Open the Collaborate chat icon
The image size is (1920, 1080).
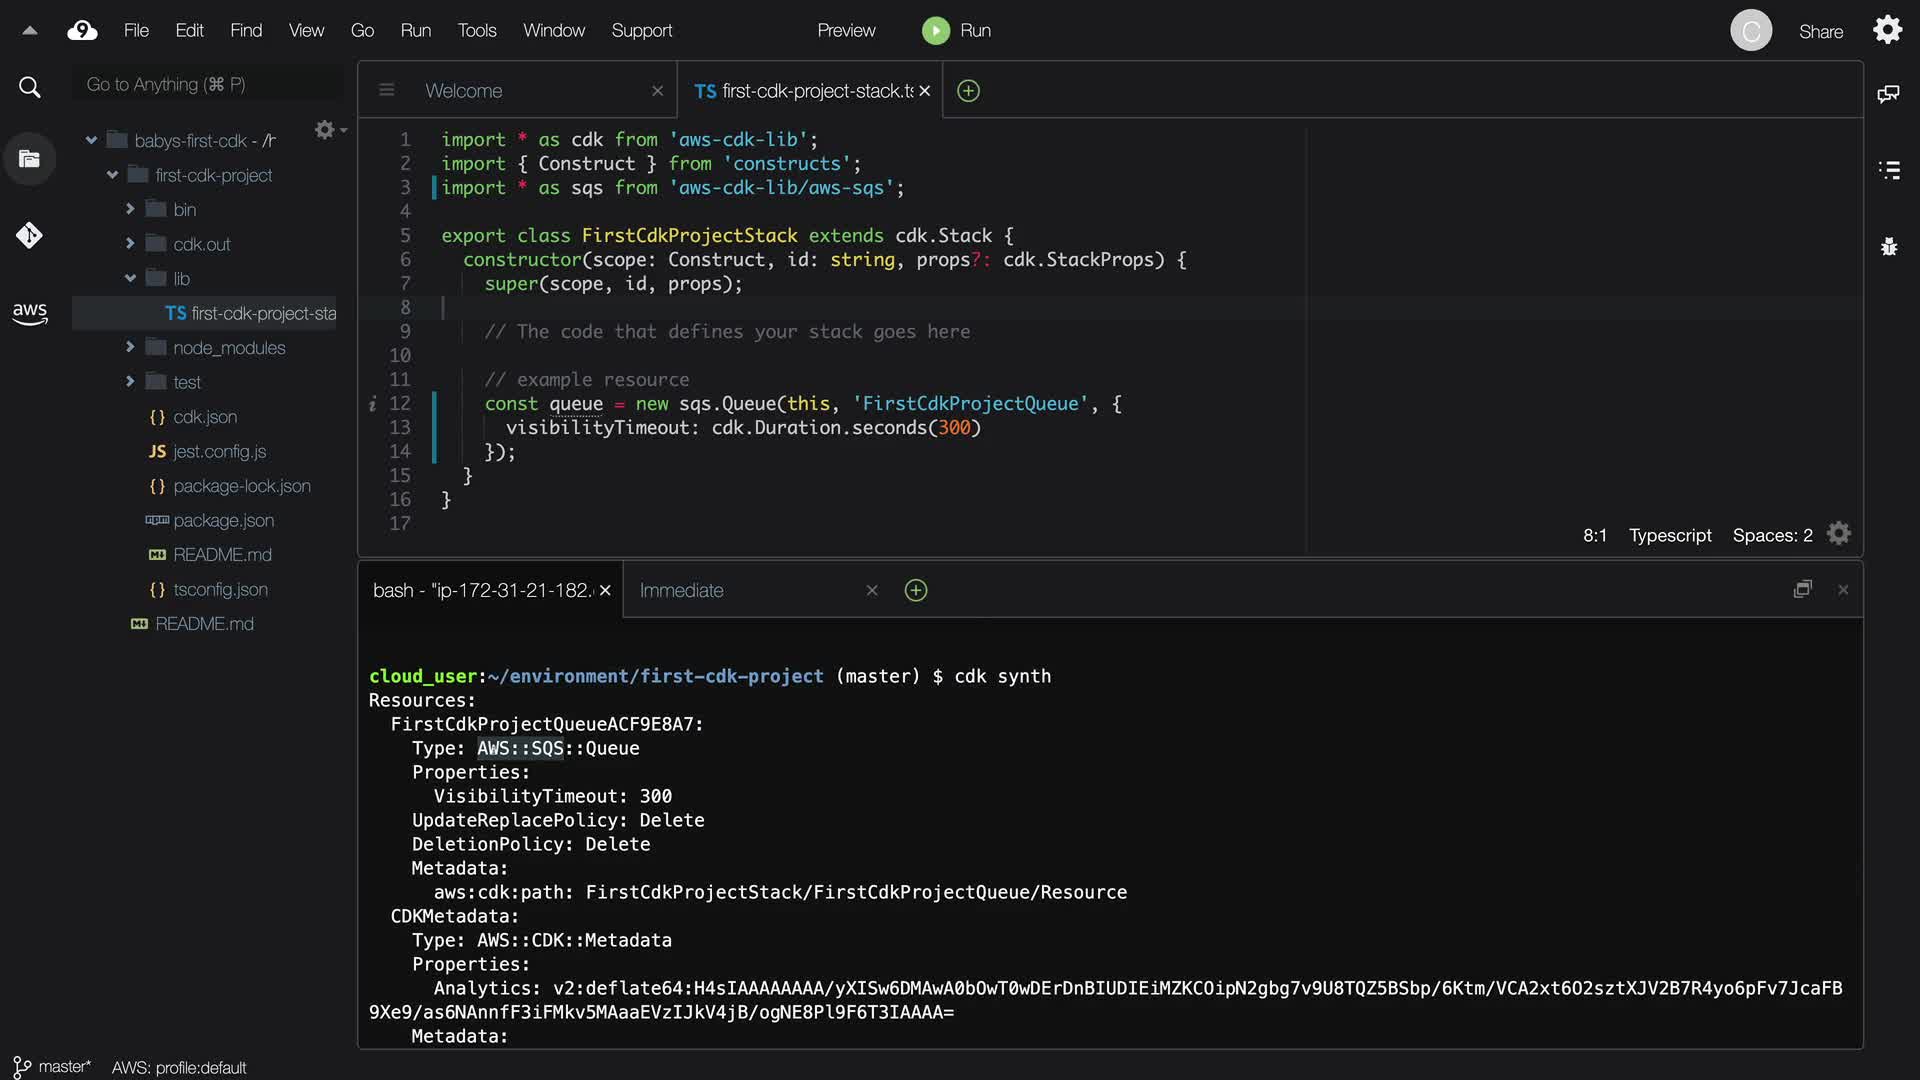(1888, 94)
